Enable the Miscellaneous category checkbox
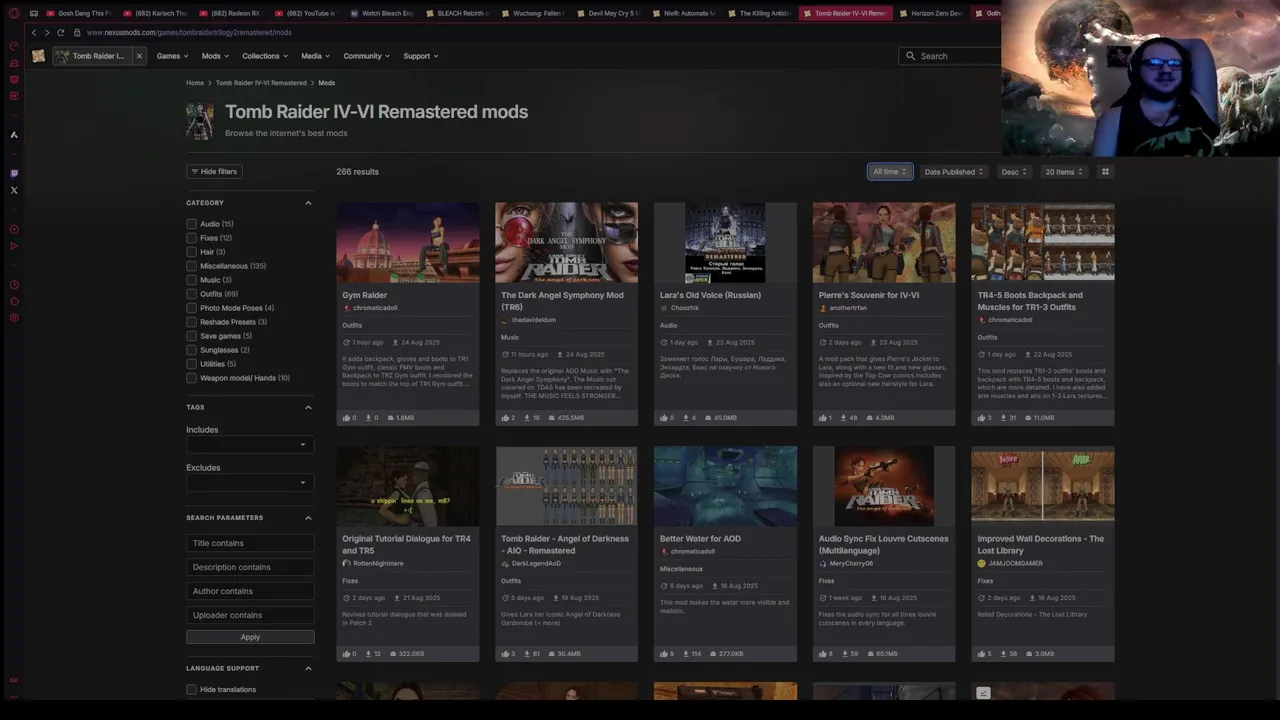Viewport: 1280px width, 720px height. tap(191, 266)
